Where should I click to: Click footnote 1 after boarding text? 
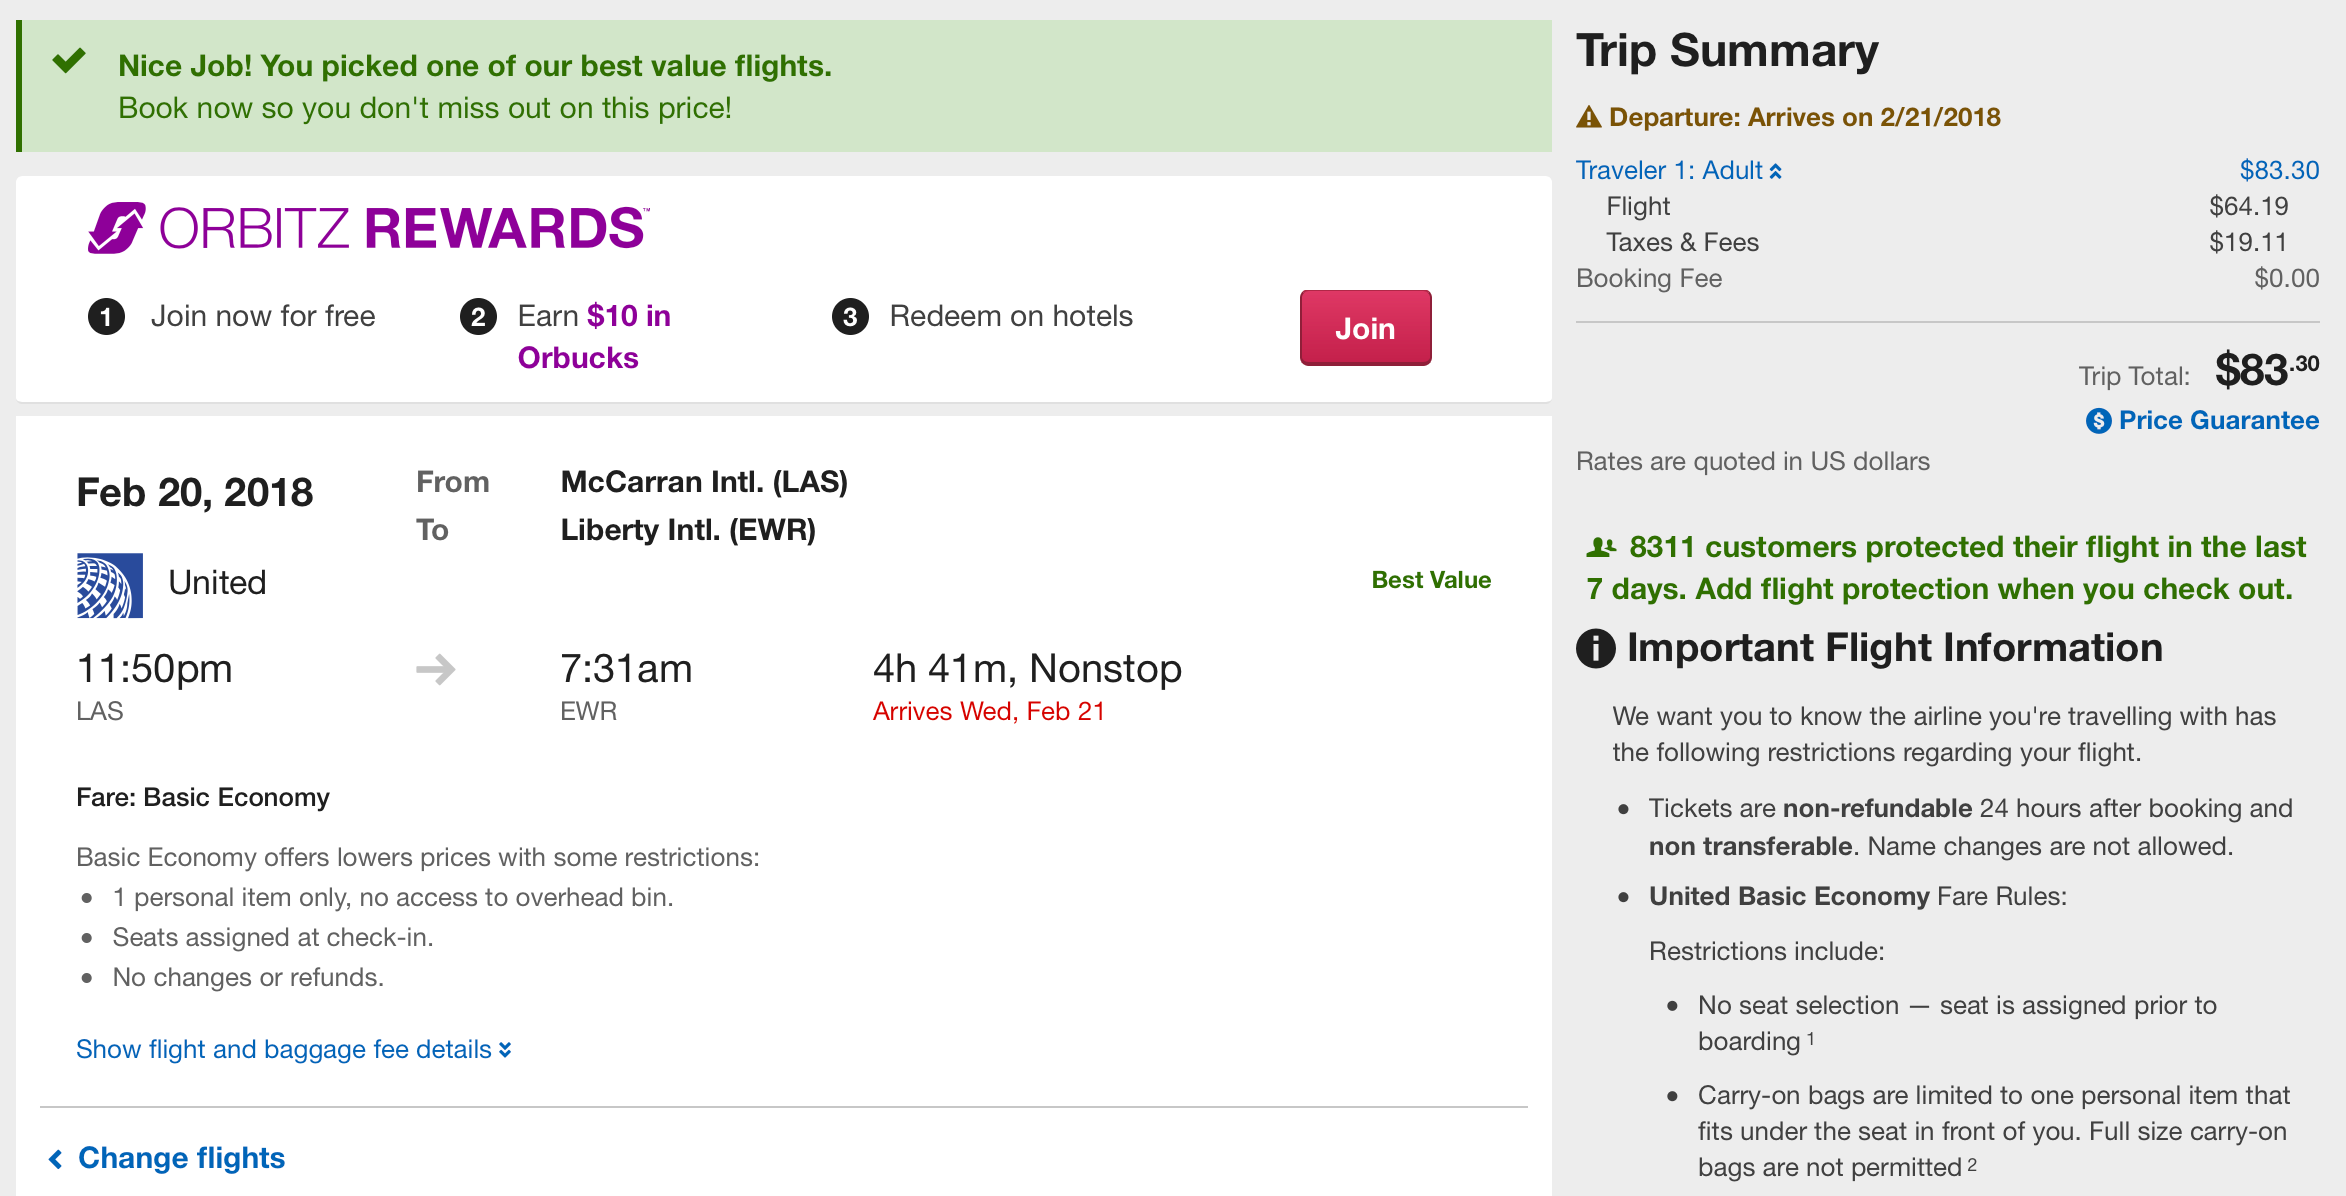[x=1811, y=1038]
